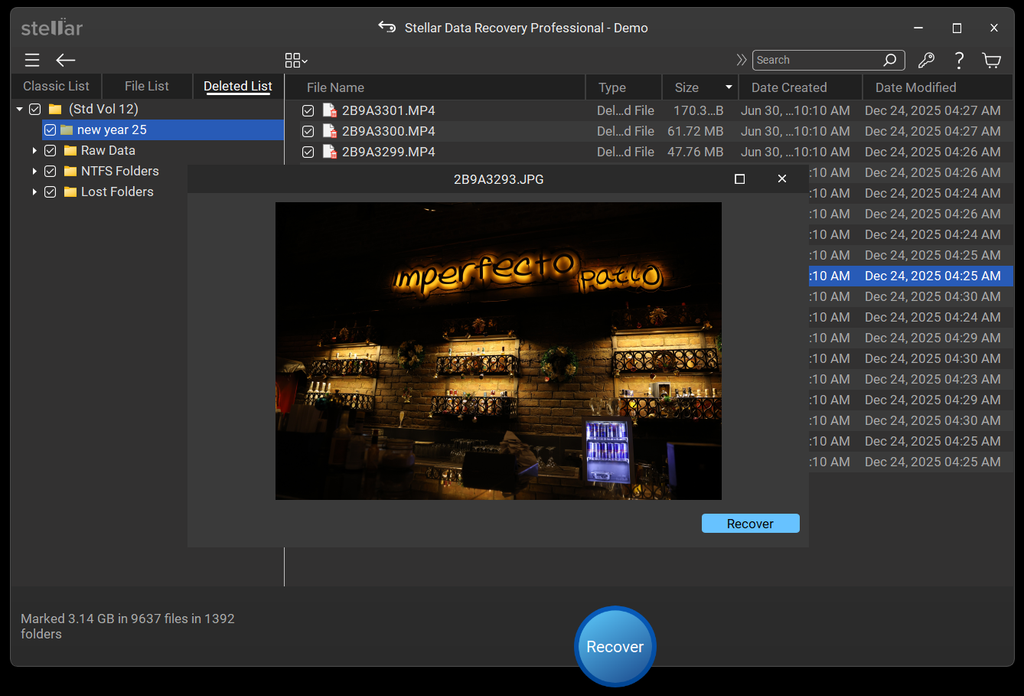Expand the Raw Data tree node

click(34, 151)
